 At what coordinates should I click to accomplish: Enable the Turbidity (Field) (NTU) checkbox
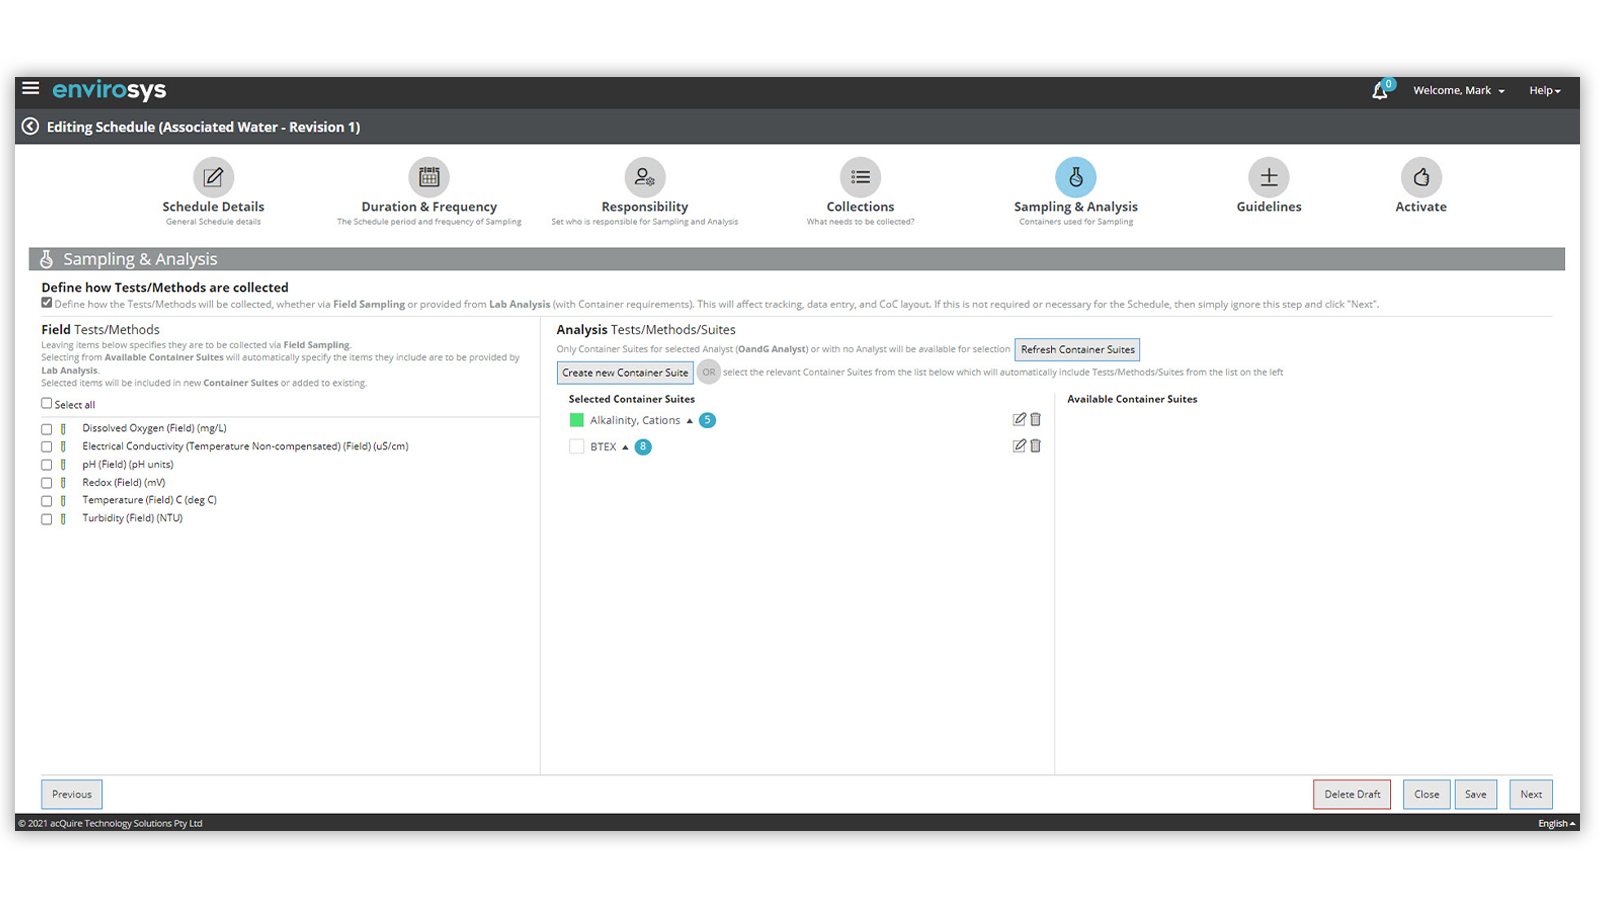coord(47,519)
